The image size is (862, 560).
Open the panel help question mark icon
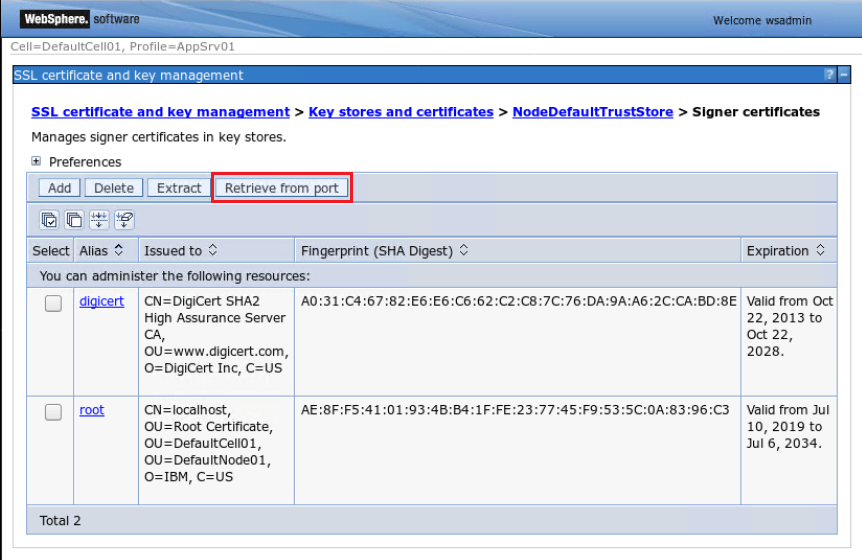[830, 74]
